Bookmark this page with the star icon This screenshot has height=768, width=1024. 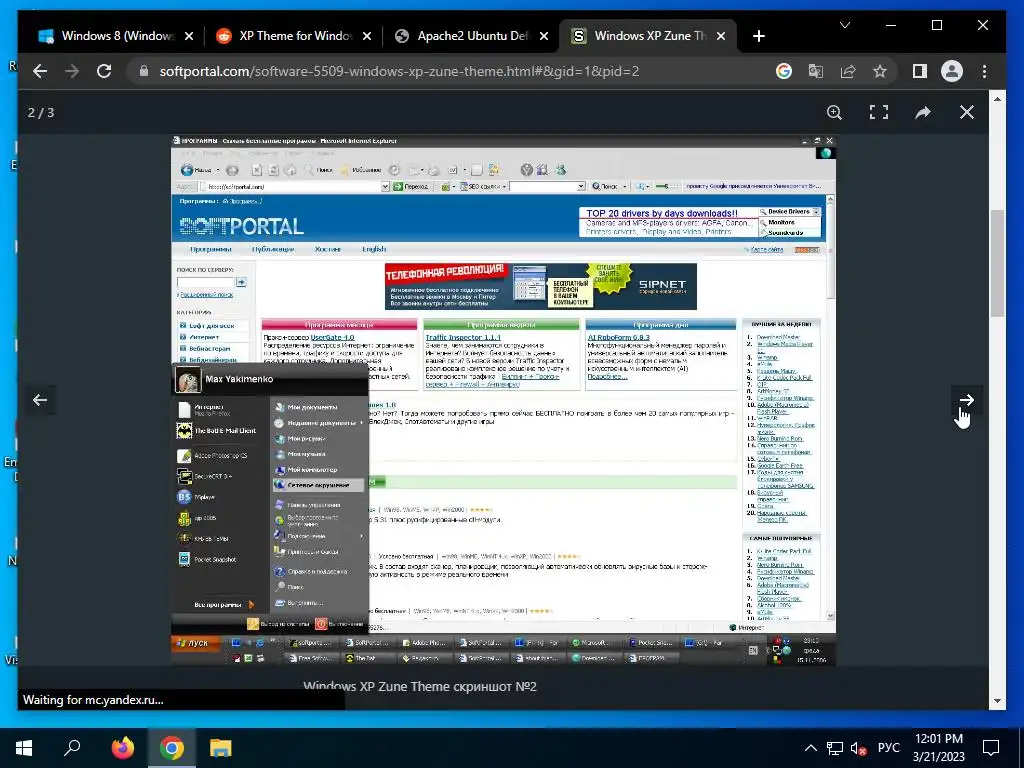pos(880,71)
